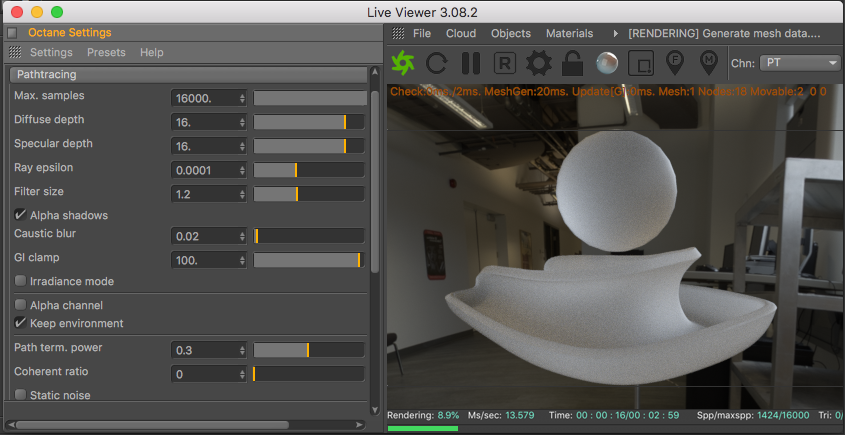The height and width of the screenshot is (435, 845).
Task: Click the Diffuse depth slider
Action: [x=309, y=122]
